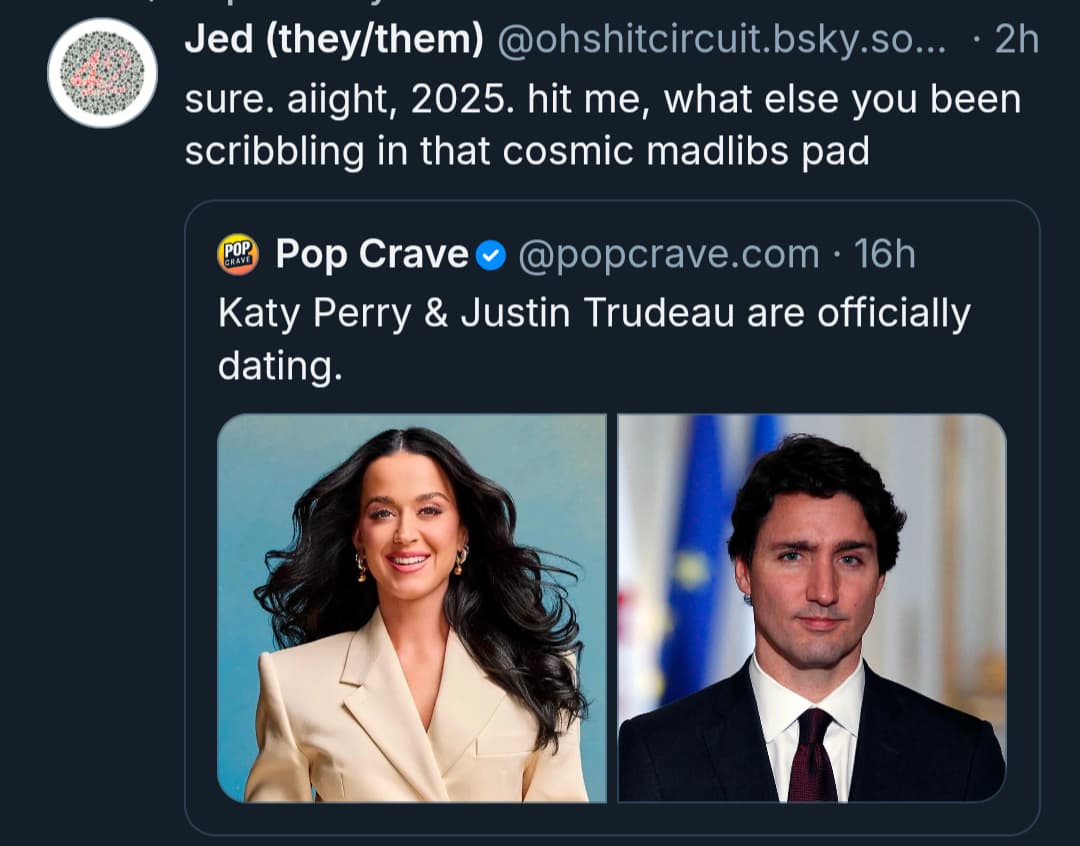Click the "sure. aiight, 2025" post text
Viewport: 1080px width, 846px height.
600,99
